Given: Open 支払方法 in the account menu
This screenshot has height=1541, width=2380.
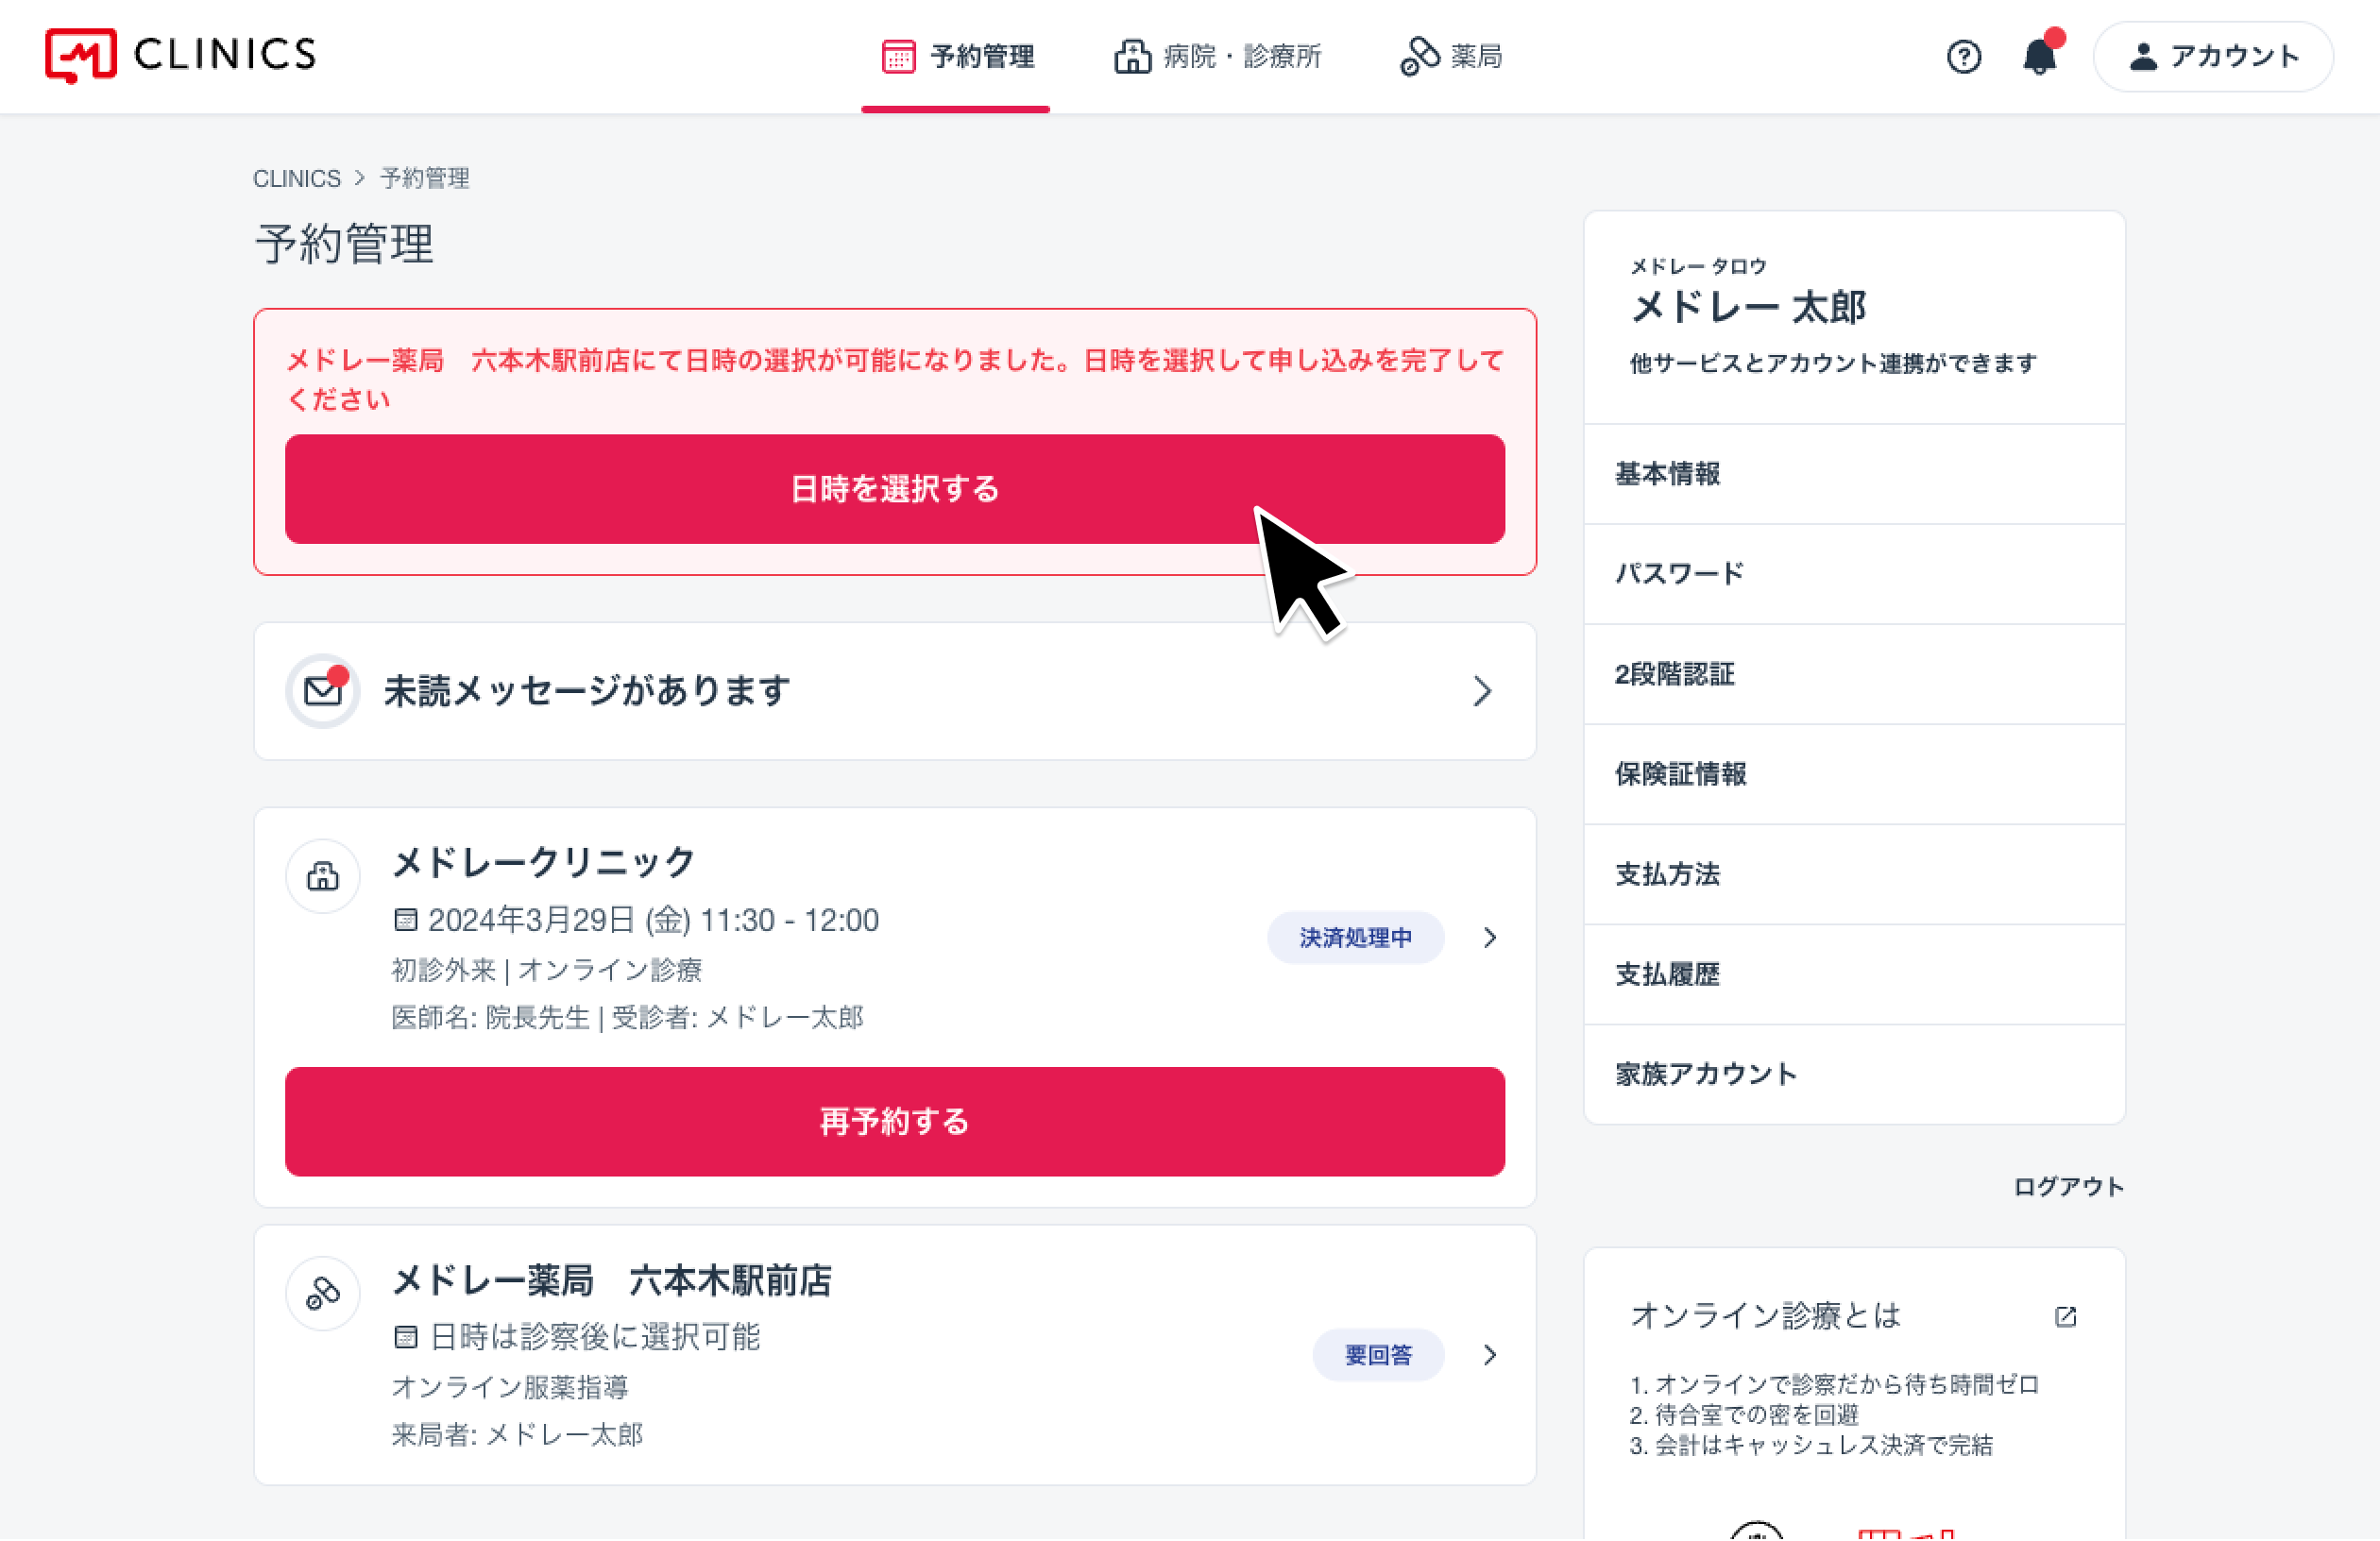Looking at the screenshot, I should 1854,874.
